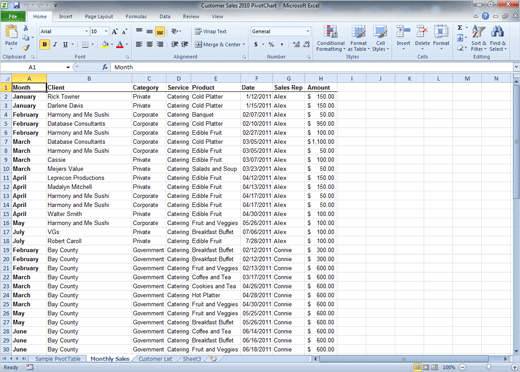The image size is (520, 372).
Task: Expand the formula bar
Action: click(516, 67)
